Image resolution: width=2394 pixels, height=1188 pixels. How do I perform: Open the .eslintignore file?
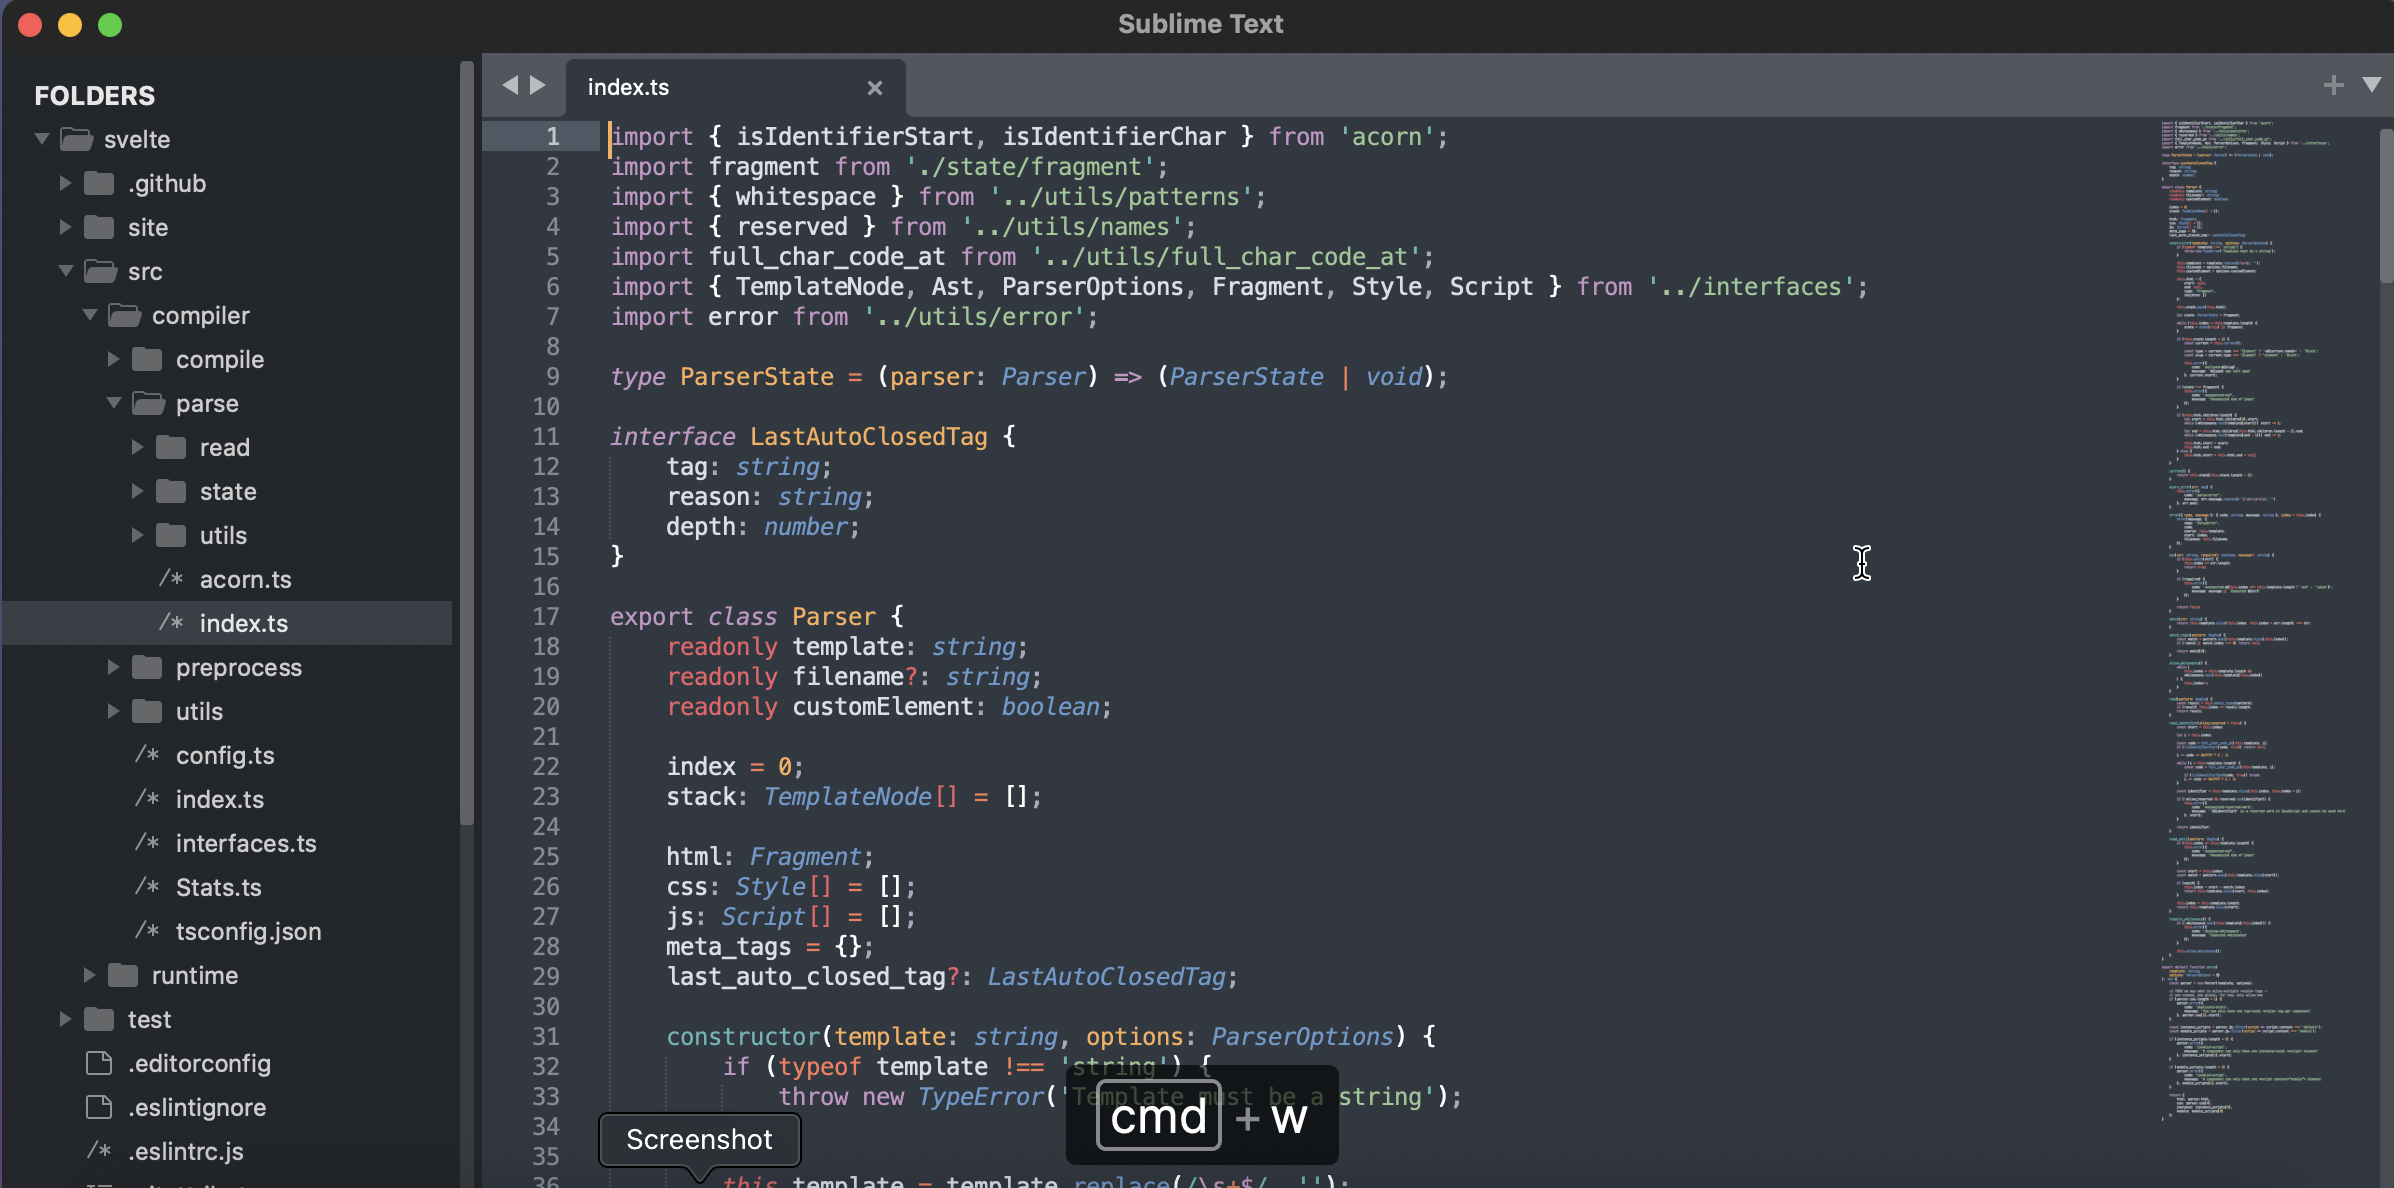(198, 1107)
